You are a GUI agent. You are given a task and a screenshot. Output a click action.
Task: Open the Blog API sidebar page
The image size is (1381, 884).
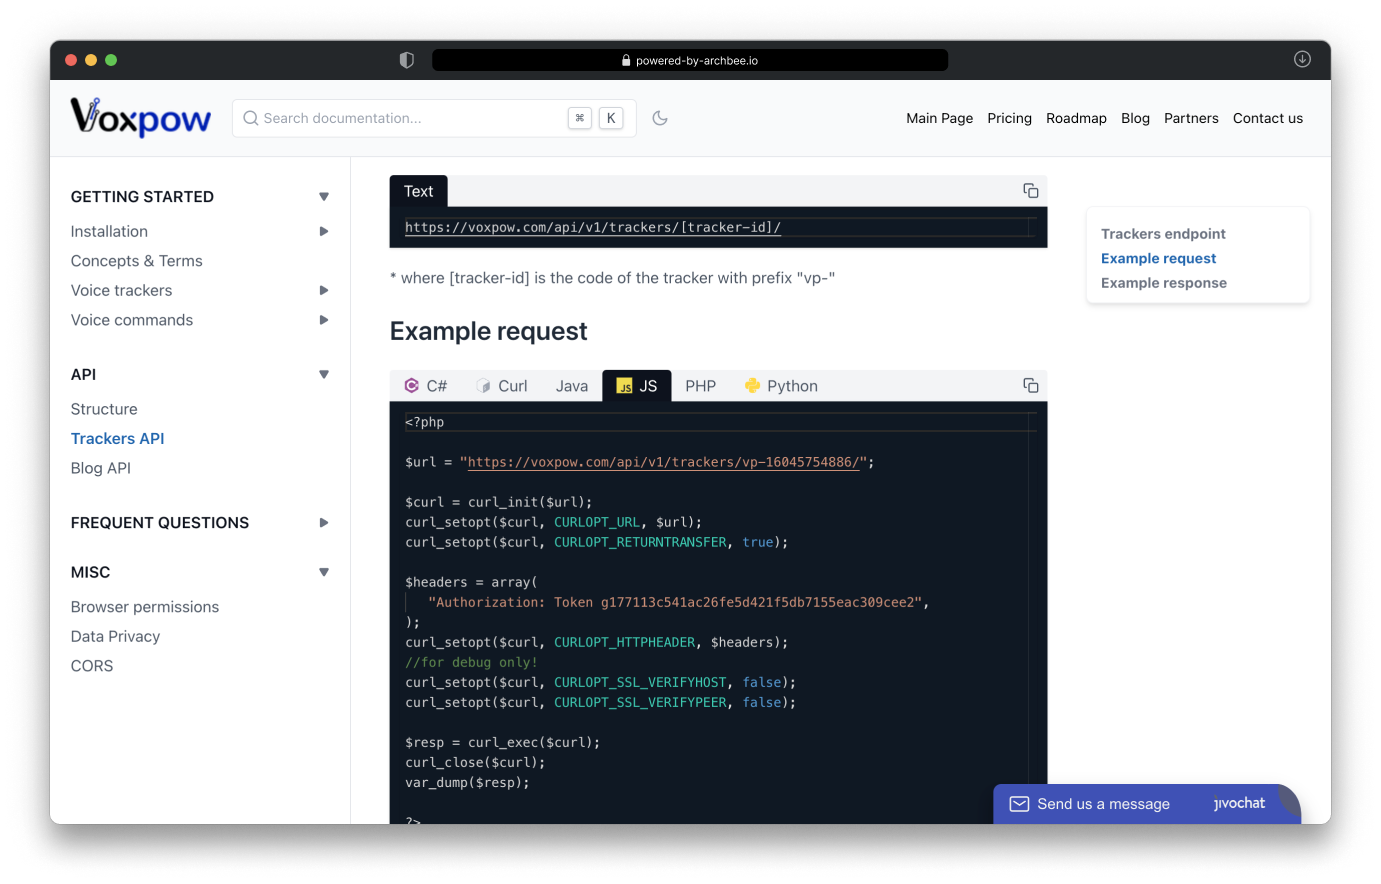pos(101,468)
